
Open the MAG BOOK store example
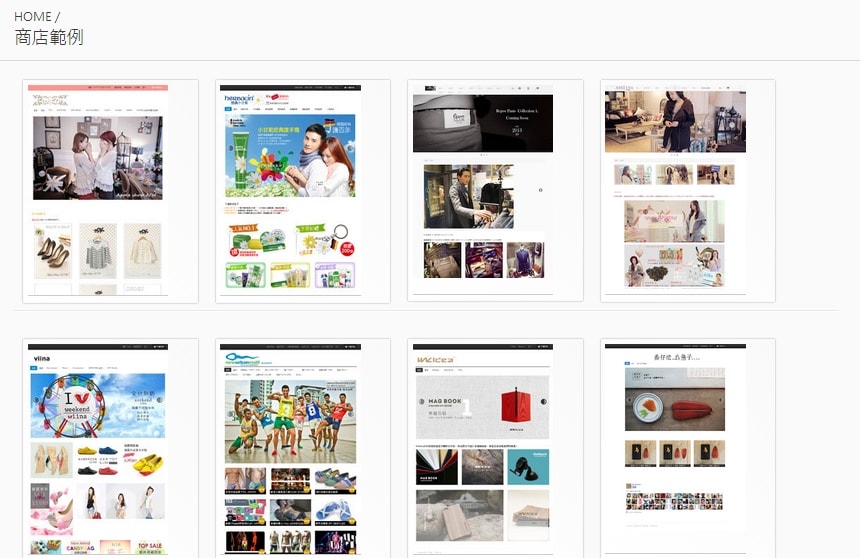495,450
